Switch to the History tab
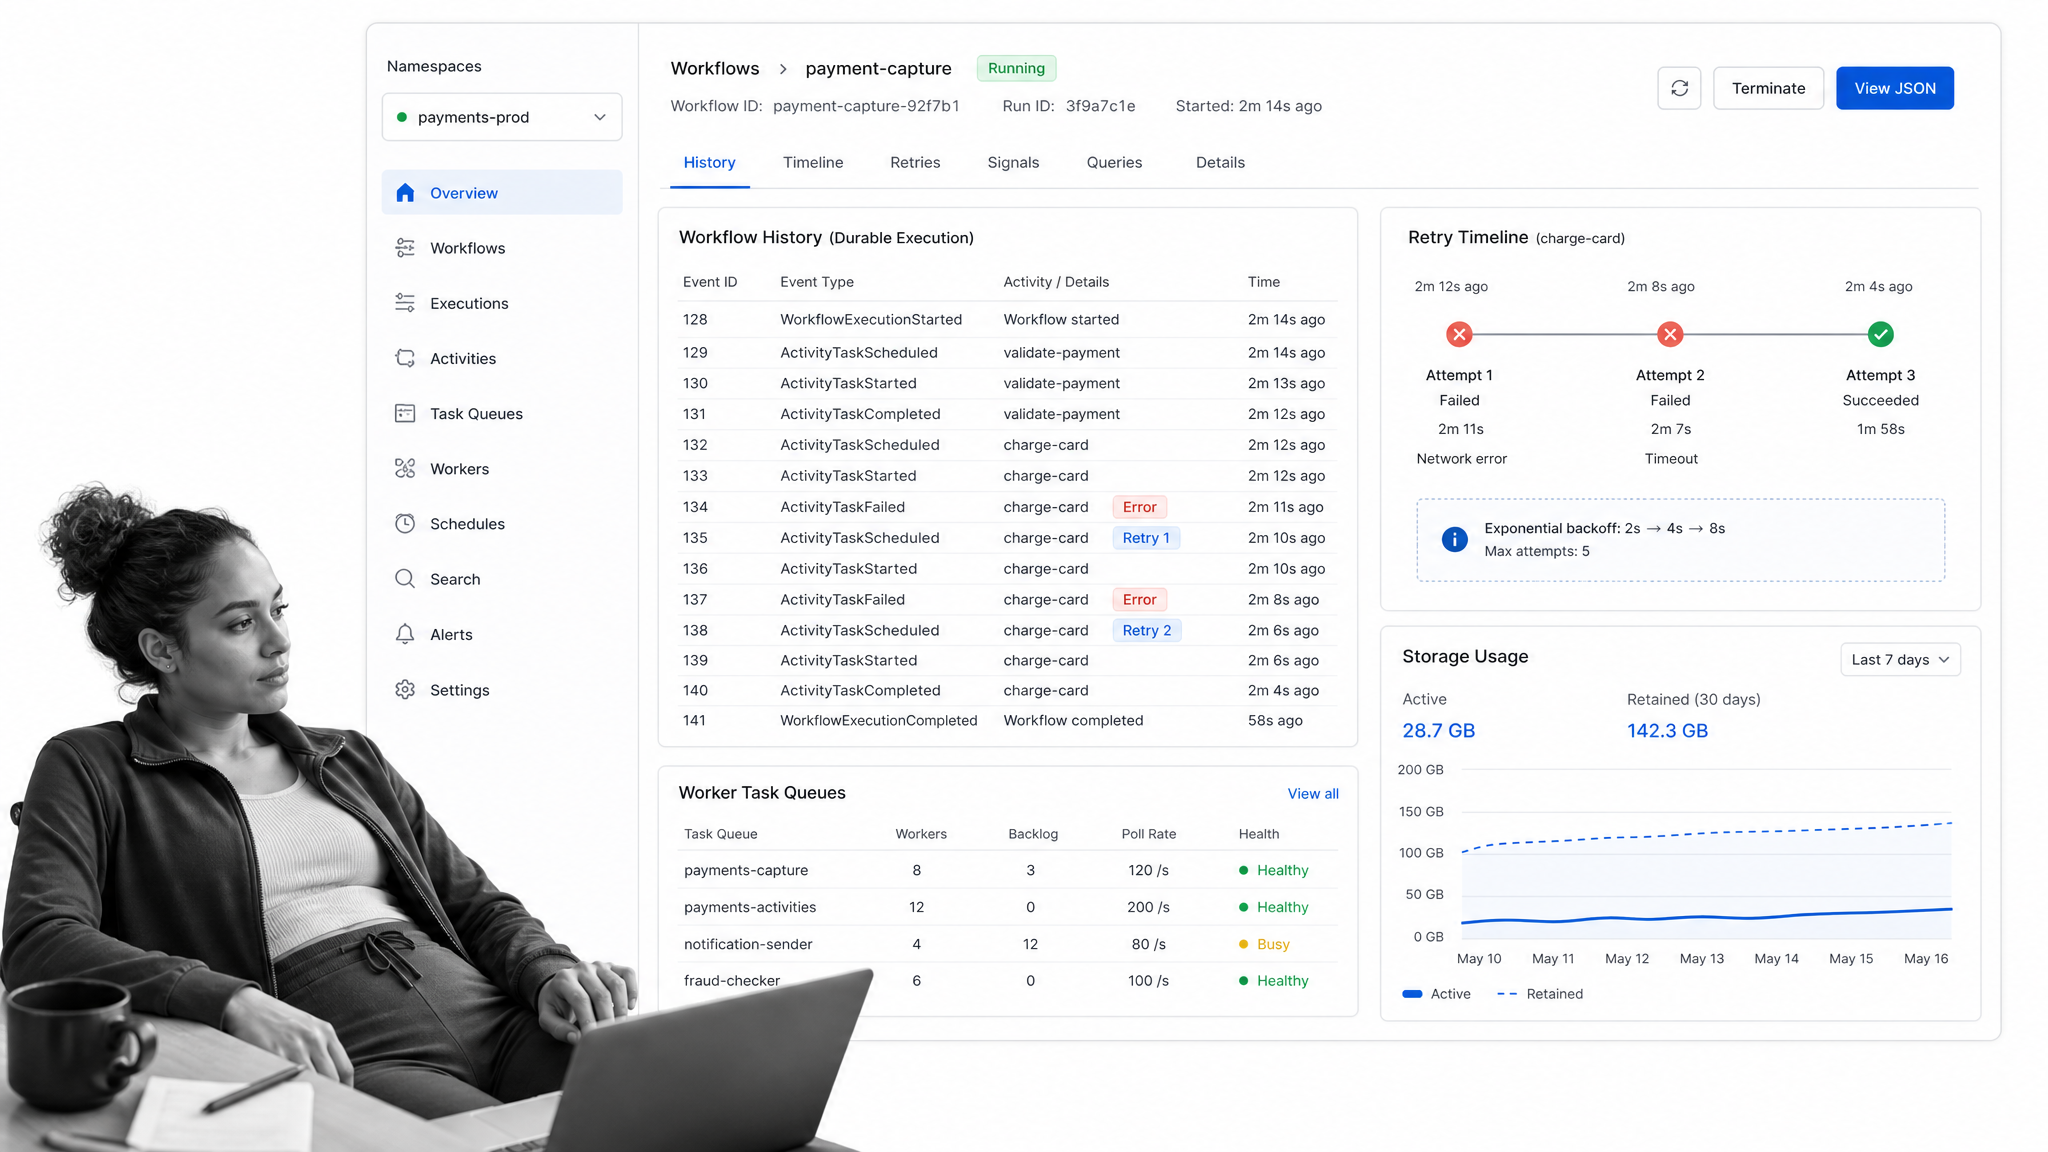 pos(709,162)
